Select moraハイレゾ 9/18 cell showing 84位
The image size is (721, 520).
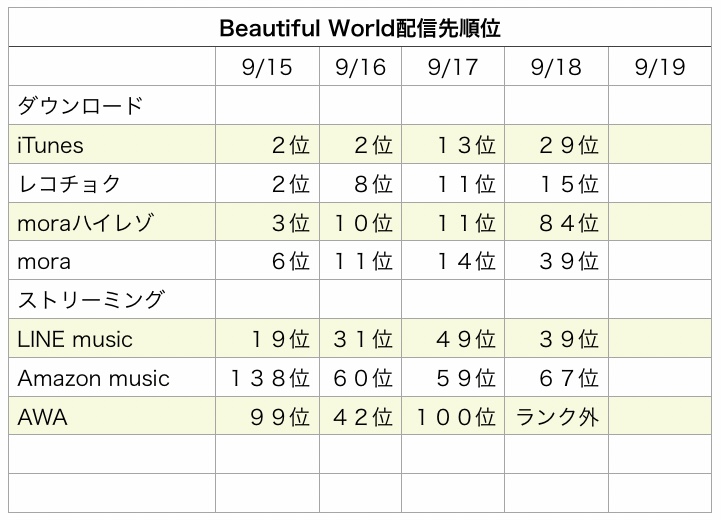(x=556, y=222)
